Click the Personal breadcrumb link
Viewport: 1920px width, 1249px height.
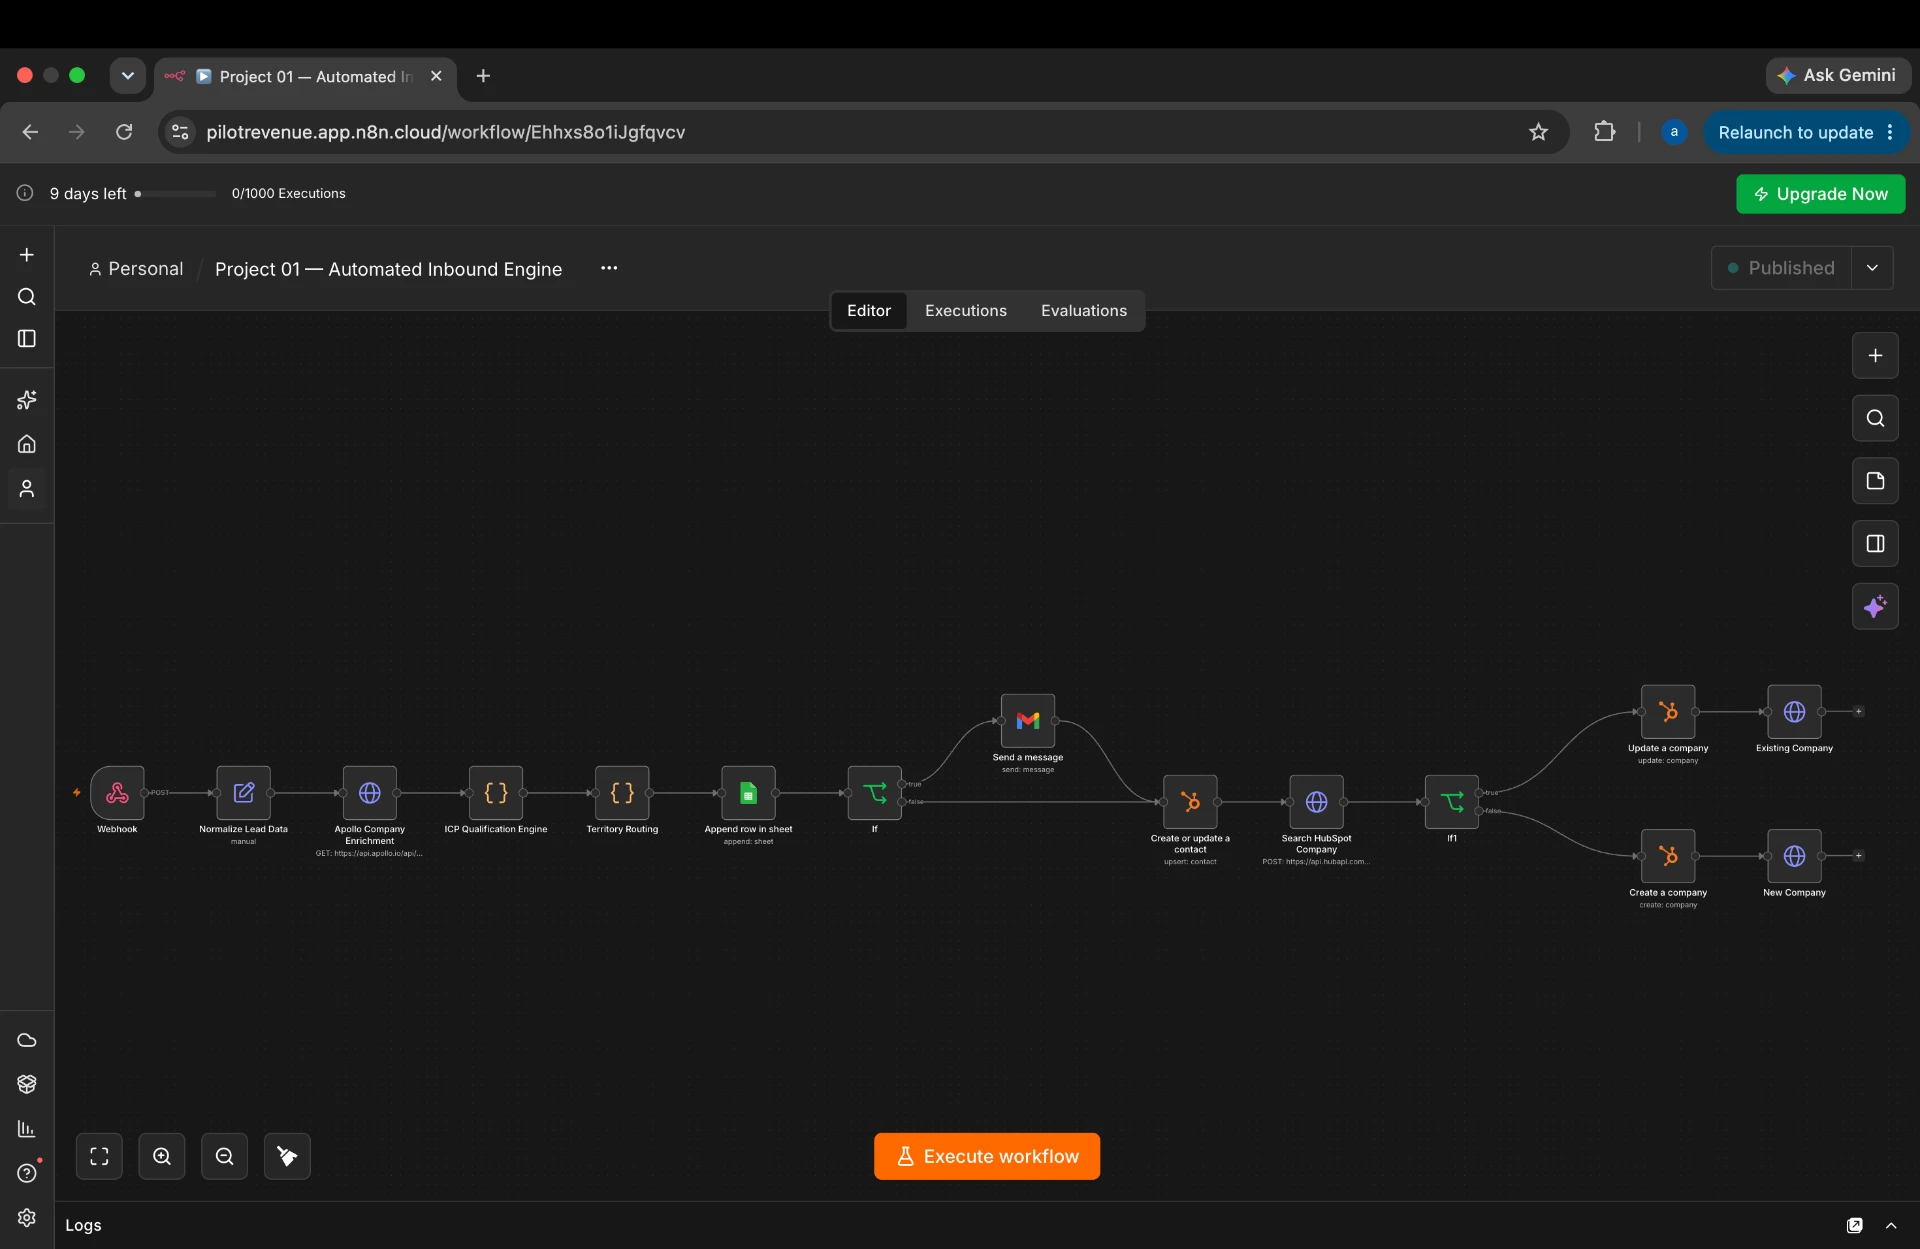[136, 269]
